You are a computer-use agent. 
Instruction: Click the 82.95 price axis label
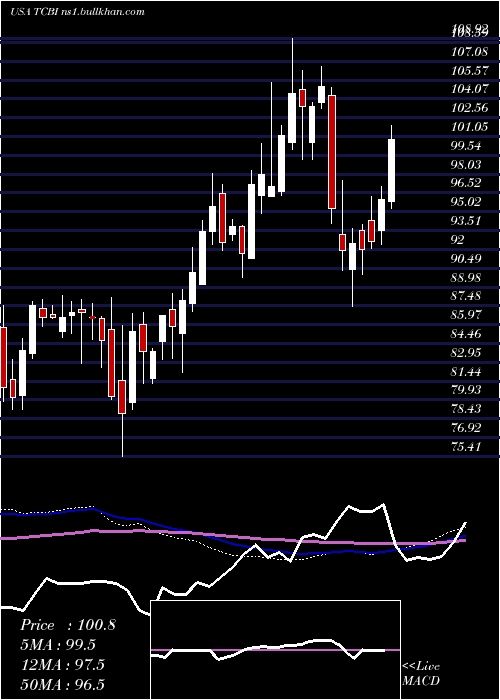click(467, 353)
